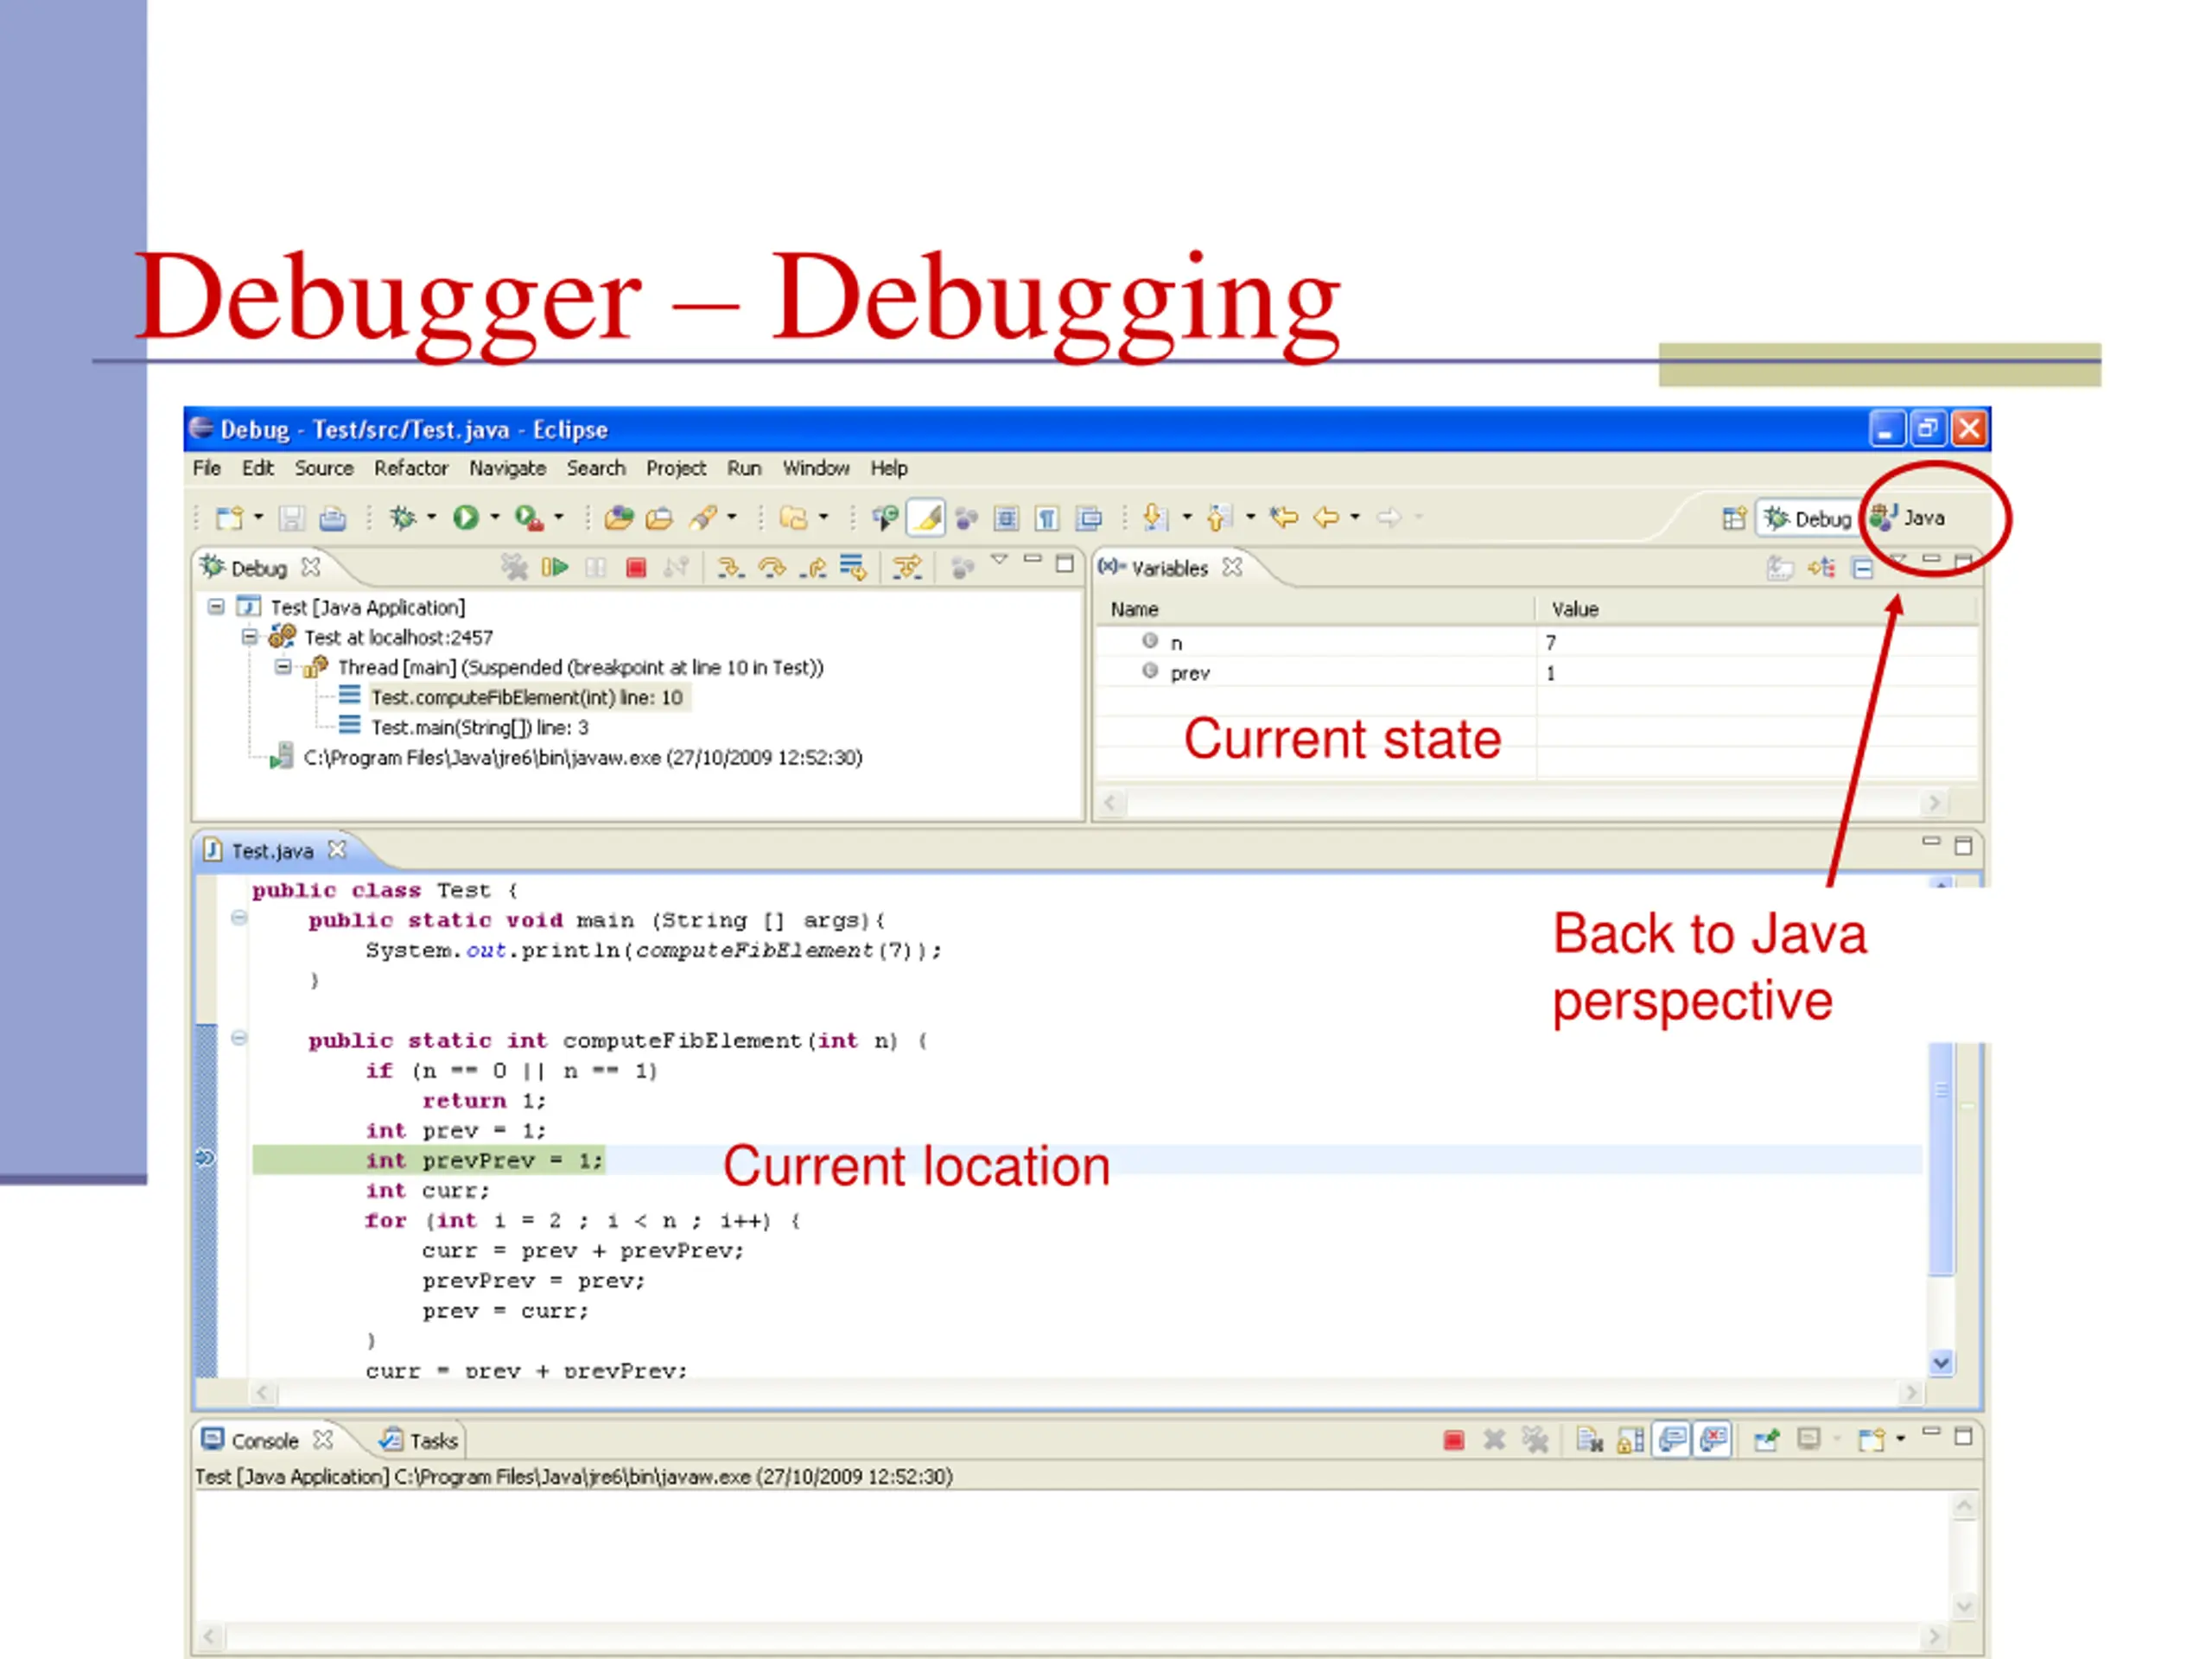Toggle Use Step Filters in Debug view

907,568
